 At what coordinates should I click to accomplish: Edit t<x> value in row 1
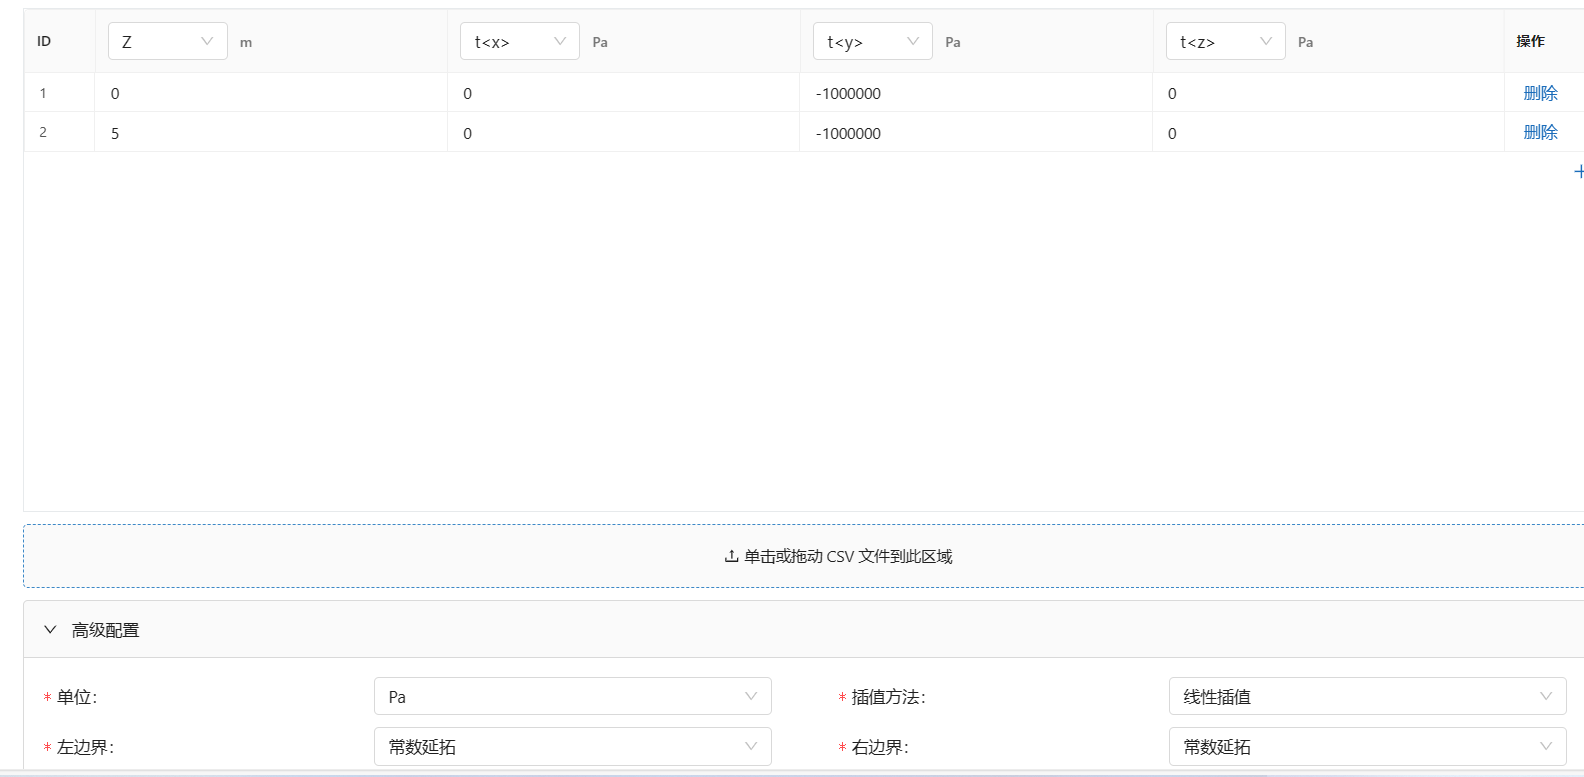click(624, 93)
